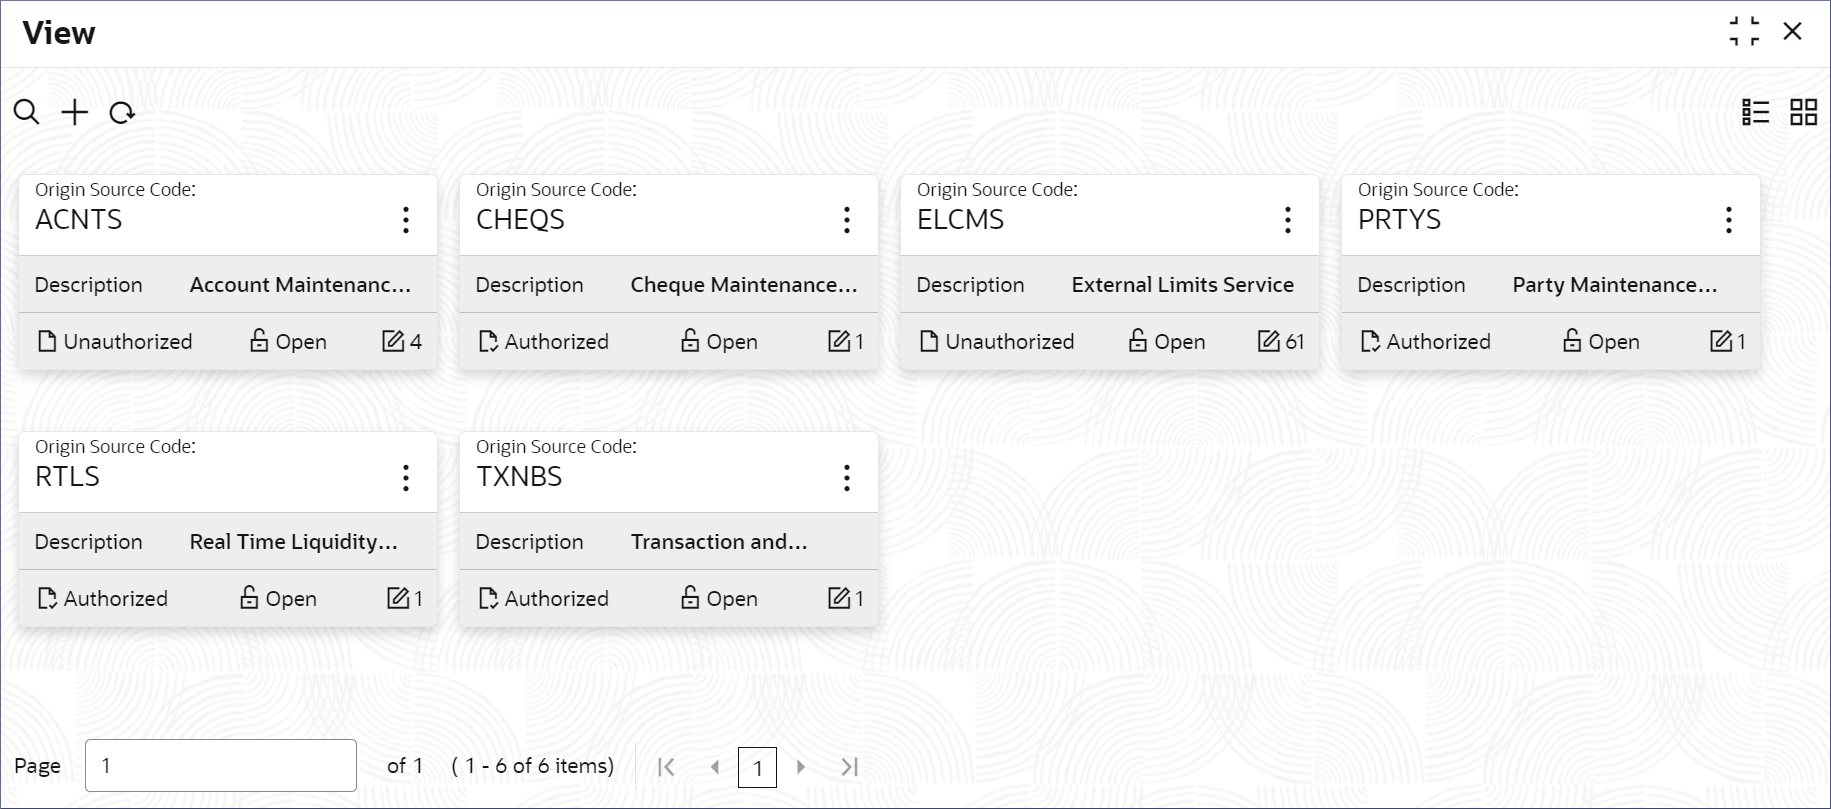Open the search magnifier icon
This screenshot has width=1831, height=809.
click(x=27, y=112)
